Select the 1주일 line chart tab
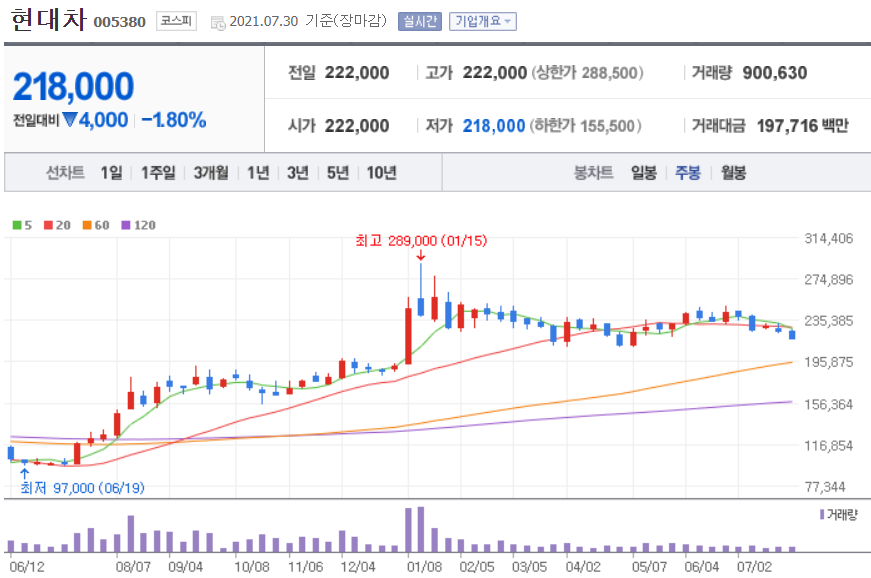This screenshot has height=578, width=871. click(158, 173)
